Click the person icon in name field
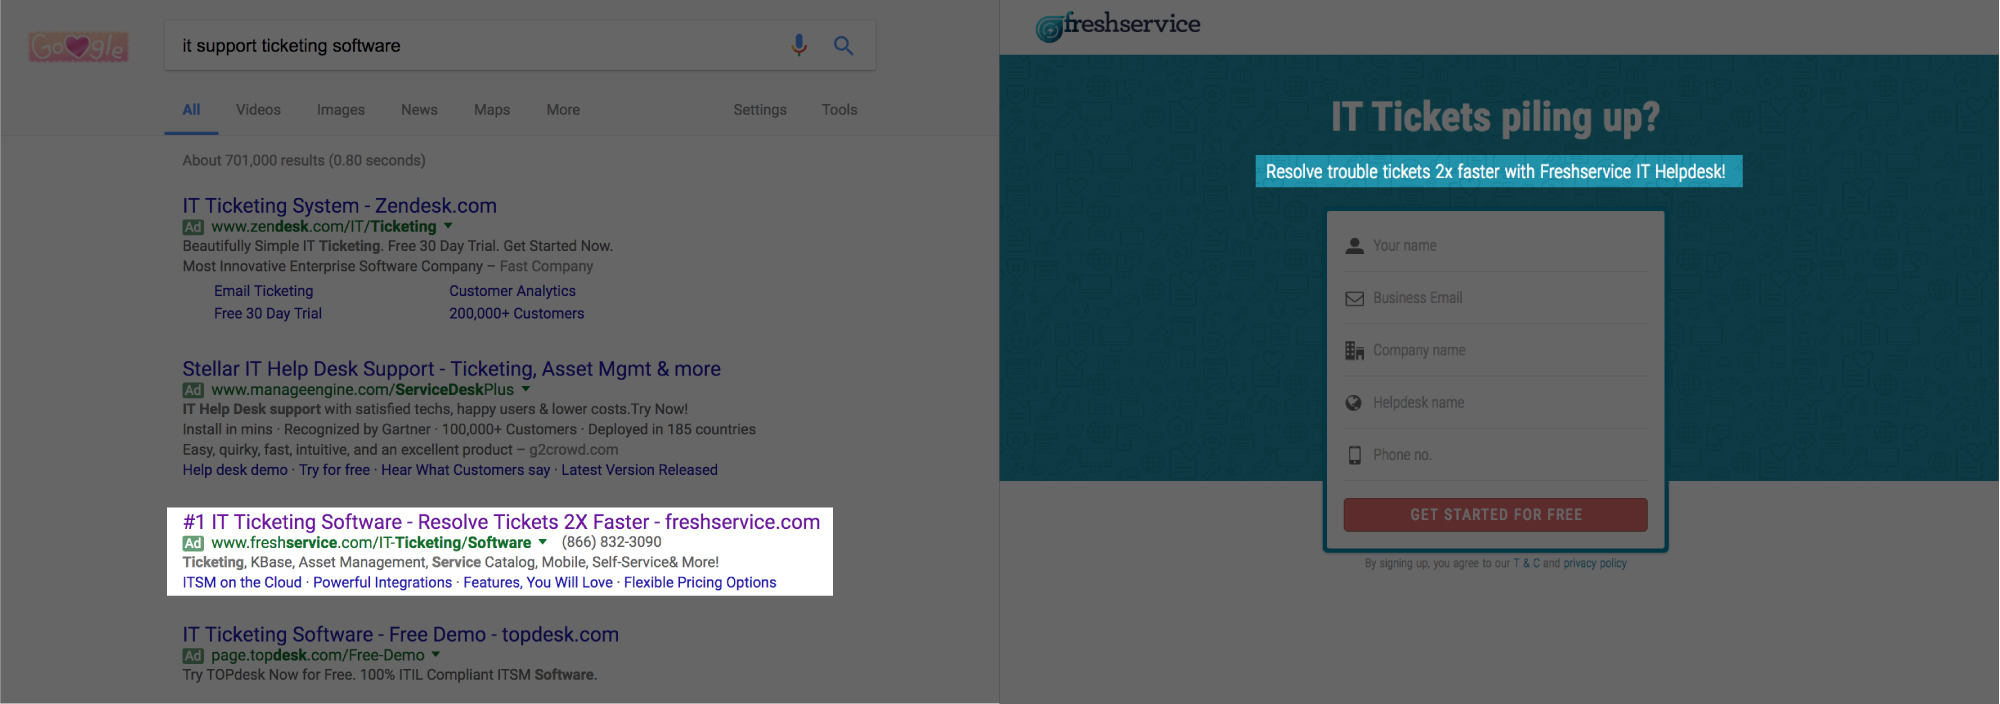The width and height of the screenshot is (2000, 704). pyautogui.click(x=1355, y=246)
